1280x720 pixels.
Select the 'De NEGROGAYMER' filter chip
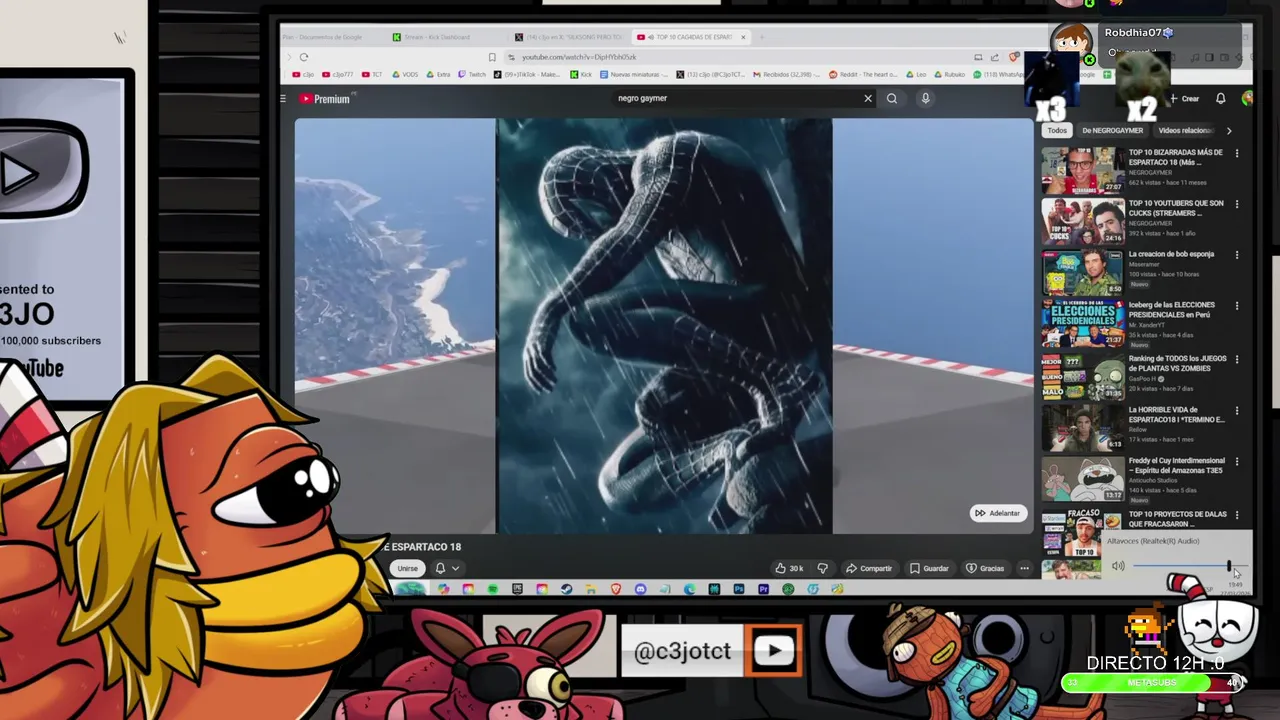[x=1112, y=130]
